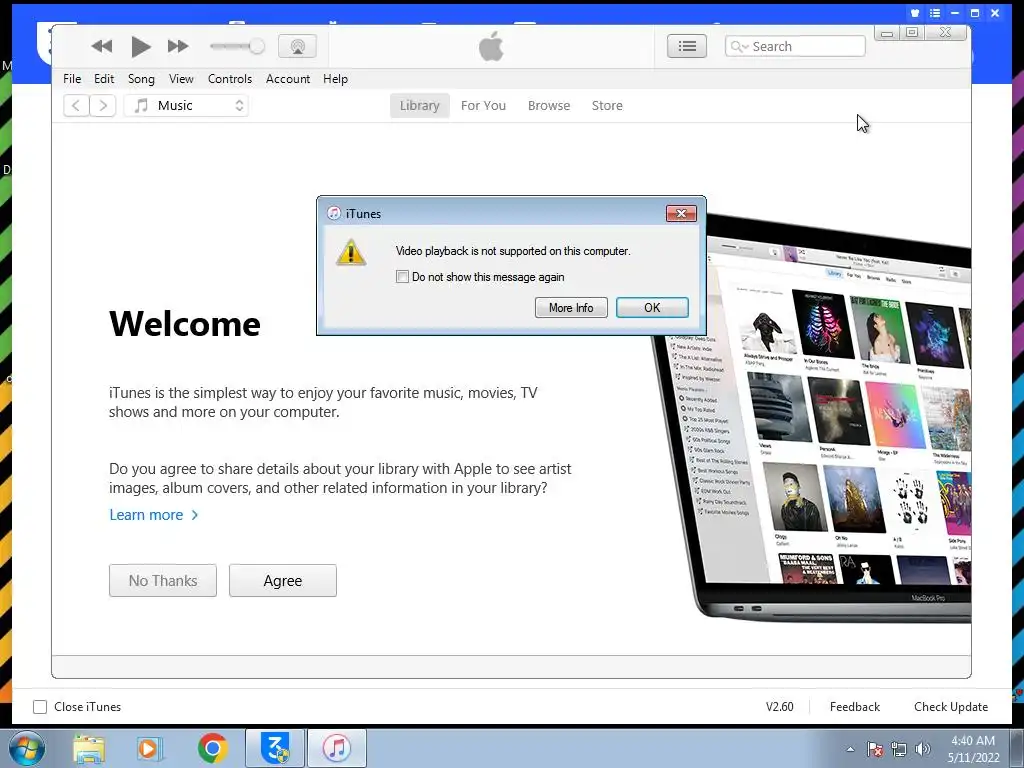Show hidden system tray icons
Image resolution: width=1024 pixels, height=768 pixels.
pos(850,749)
